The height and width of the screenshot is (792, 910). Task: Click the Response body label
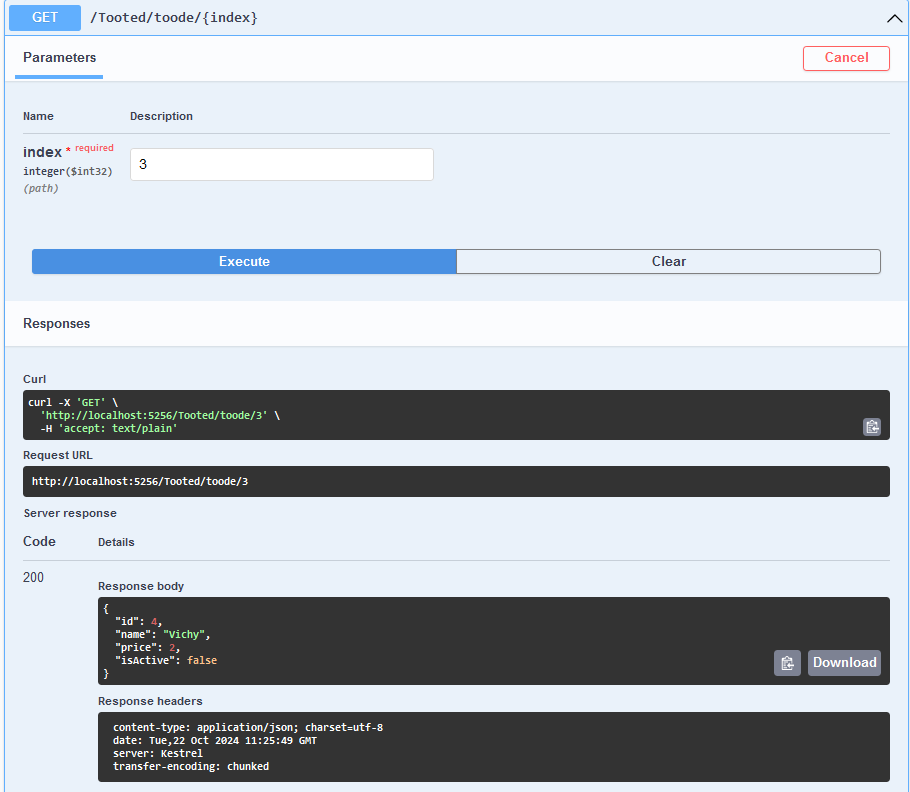point(141,587)
